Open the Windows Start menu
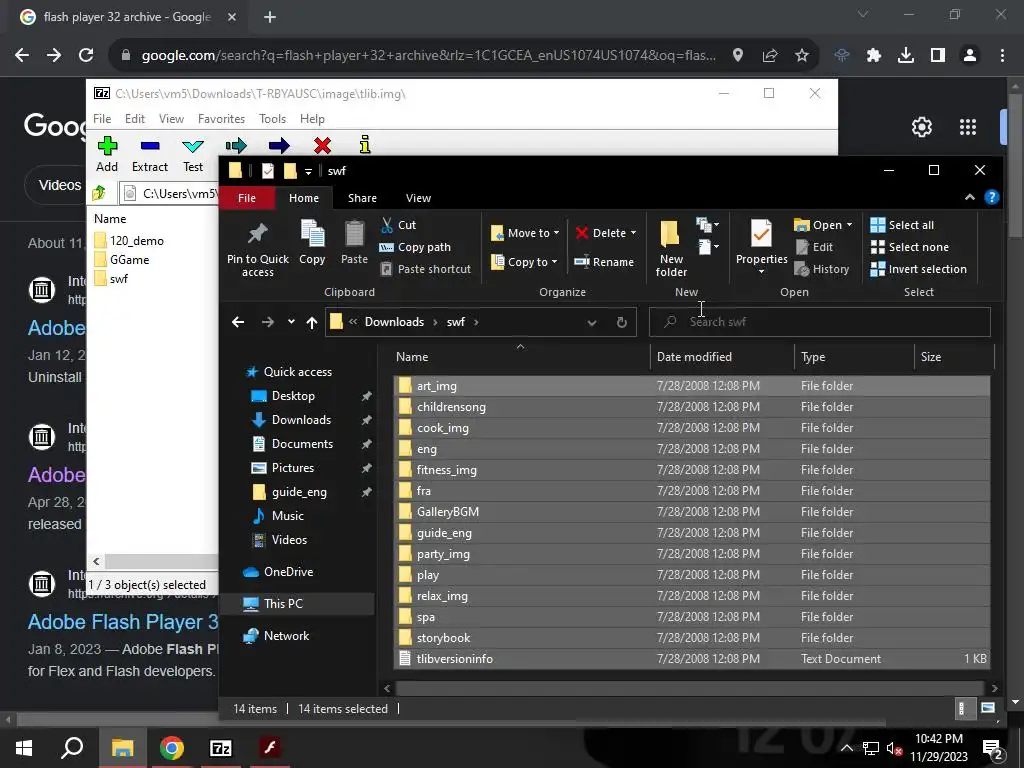Screen dimensions: 1024x768 (x=24, y=748)
